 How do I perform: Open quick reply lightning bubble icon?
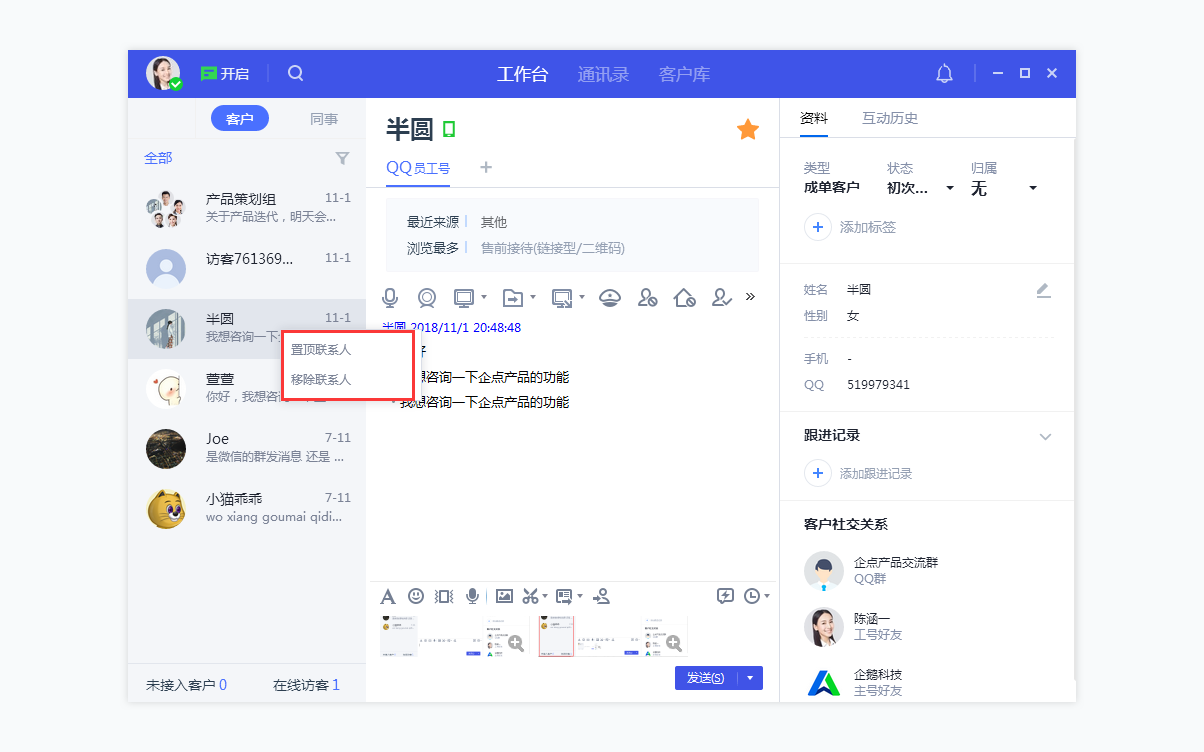[x=726, y=596]
